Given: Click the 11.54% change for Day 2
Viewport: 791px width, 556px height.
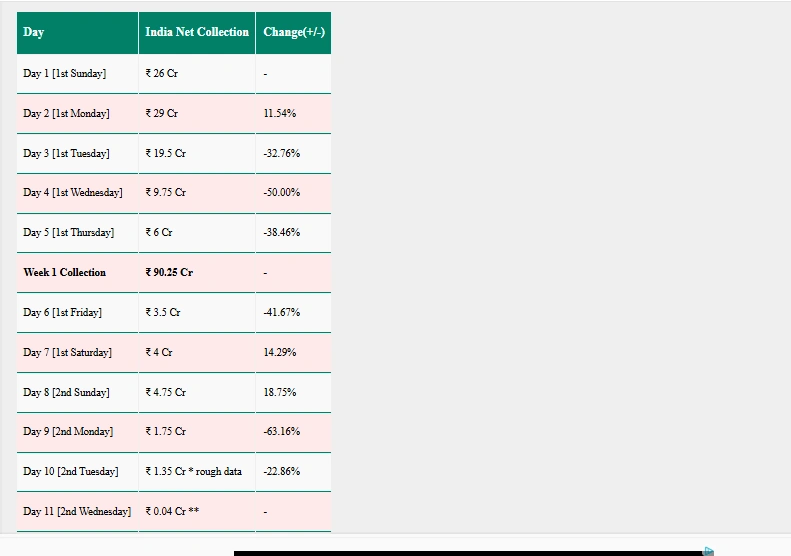Looking at the screenshot, I should [279, 114].
